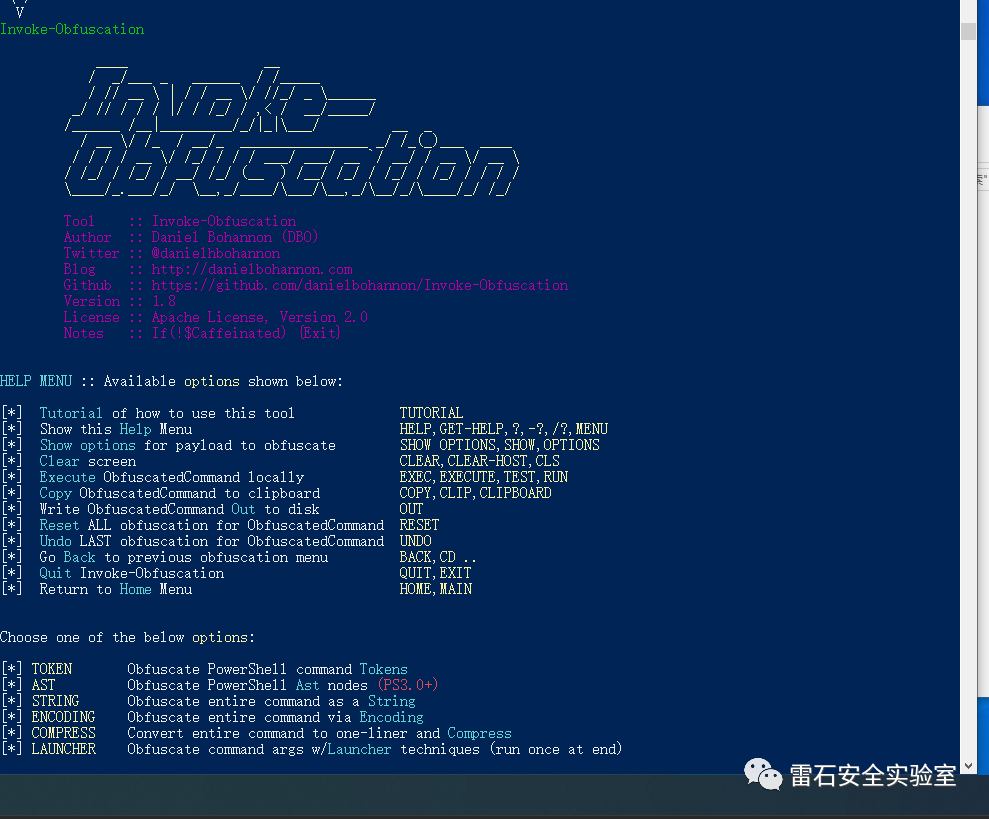Image resolution: width=989 pixels, height=819 pixels.
Task: Click the version value '1.8'
Action: coord(163,301)
